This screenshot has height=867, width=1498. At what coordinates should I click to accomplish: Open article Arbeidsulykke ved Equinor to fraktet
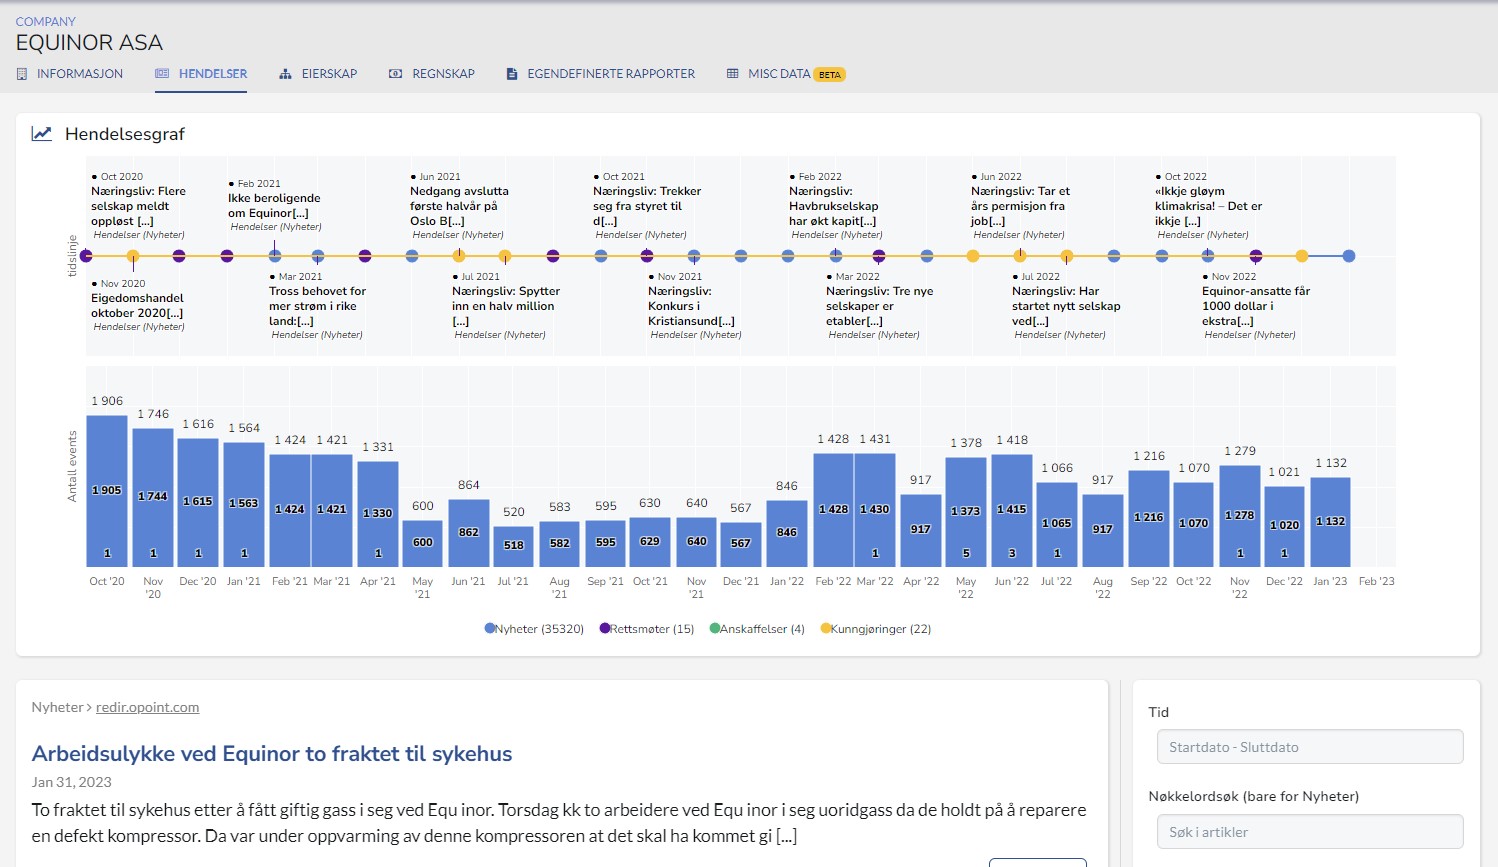pos(272,754)
